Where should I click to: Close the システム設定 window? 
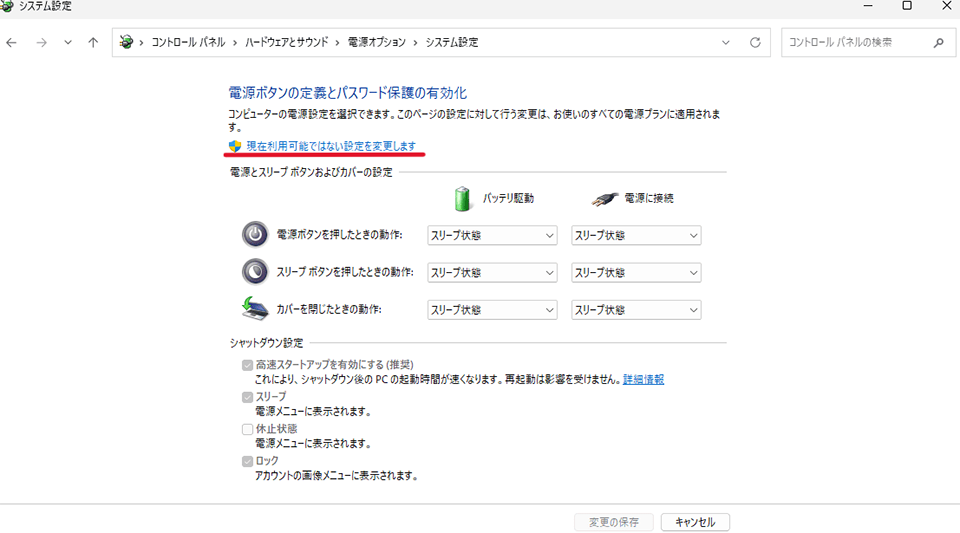946,6
